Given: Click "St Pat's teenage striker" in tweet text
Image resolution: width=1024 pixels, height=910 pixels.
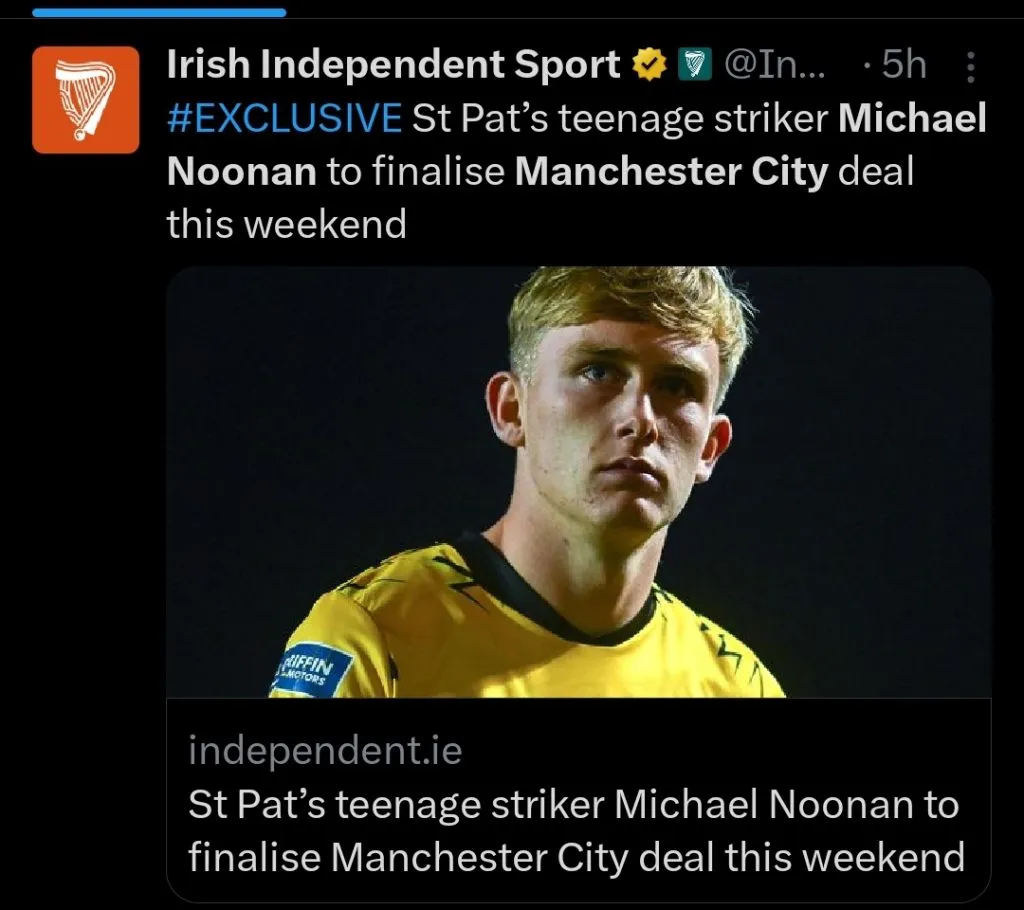Looking at the screenshot, I should point(620,119).
